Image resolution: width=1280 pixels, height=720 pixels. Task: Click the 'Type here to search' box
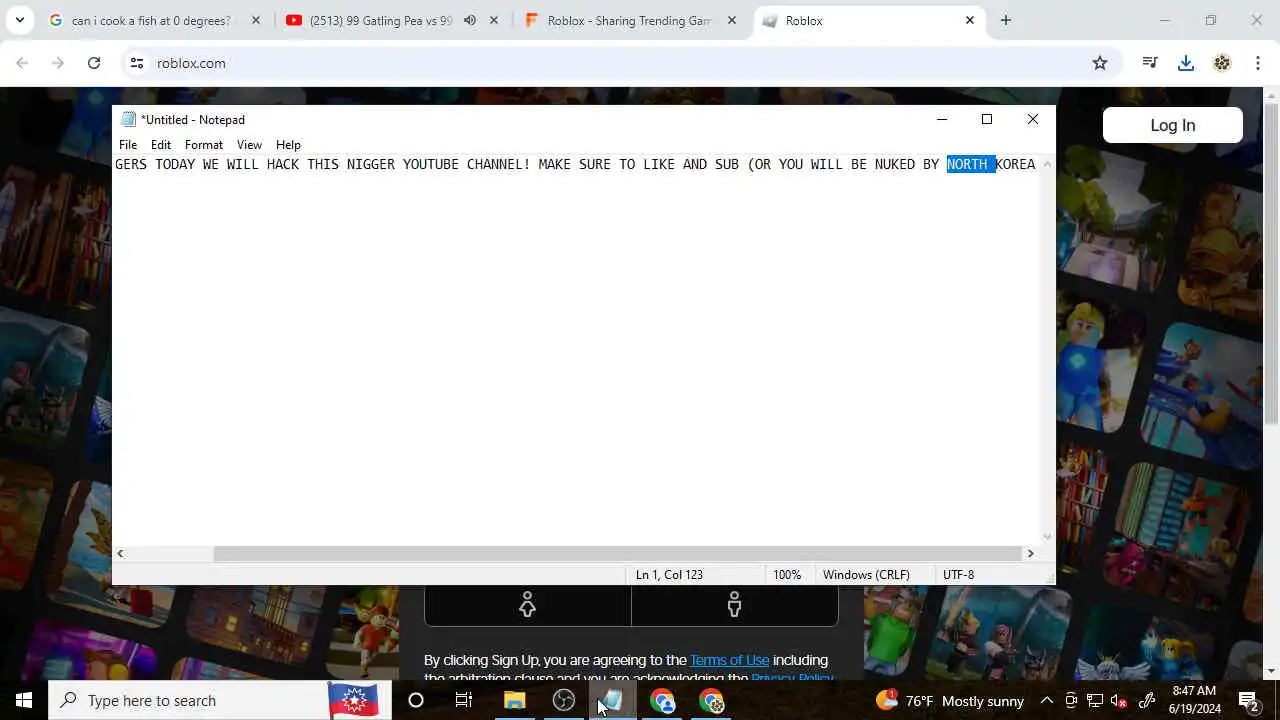tap(218, 700)
